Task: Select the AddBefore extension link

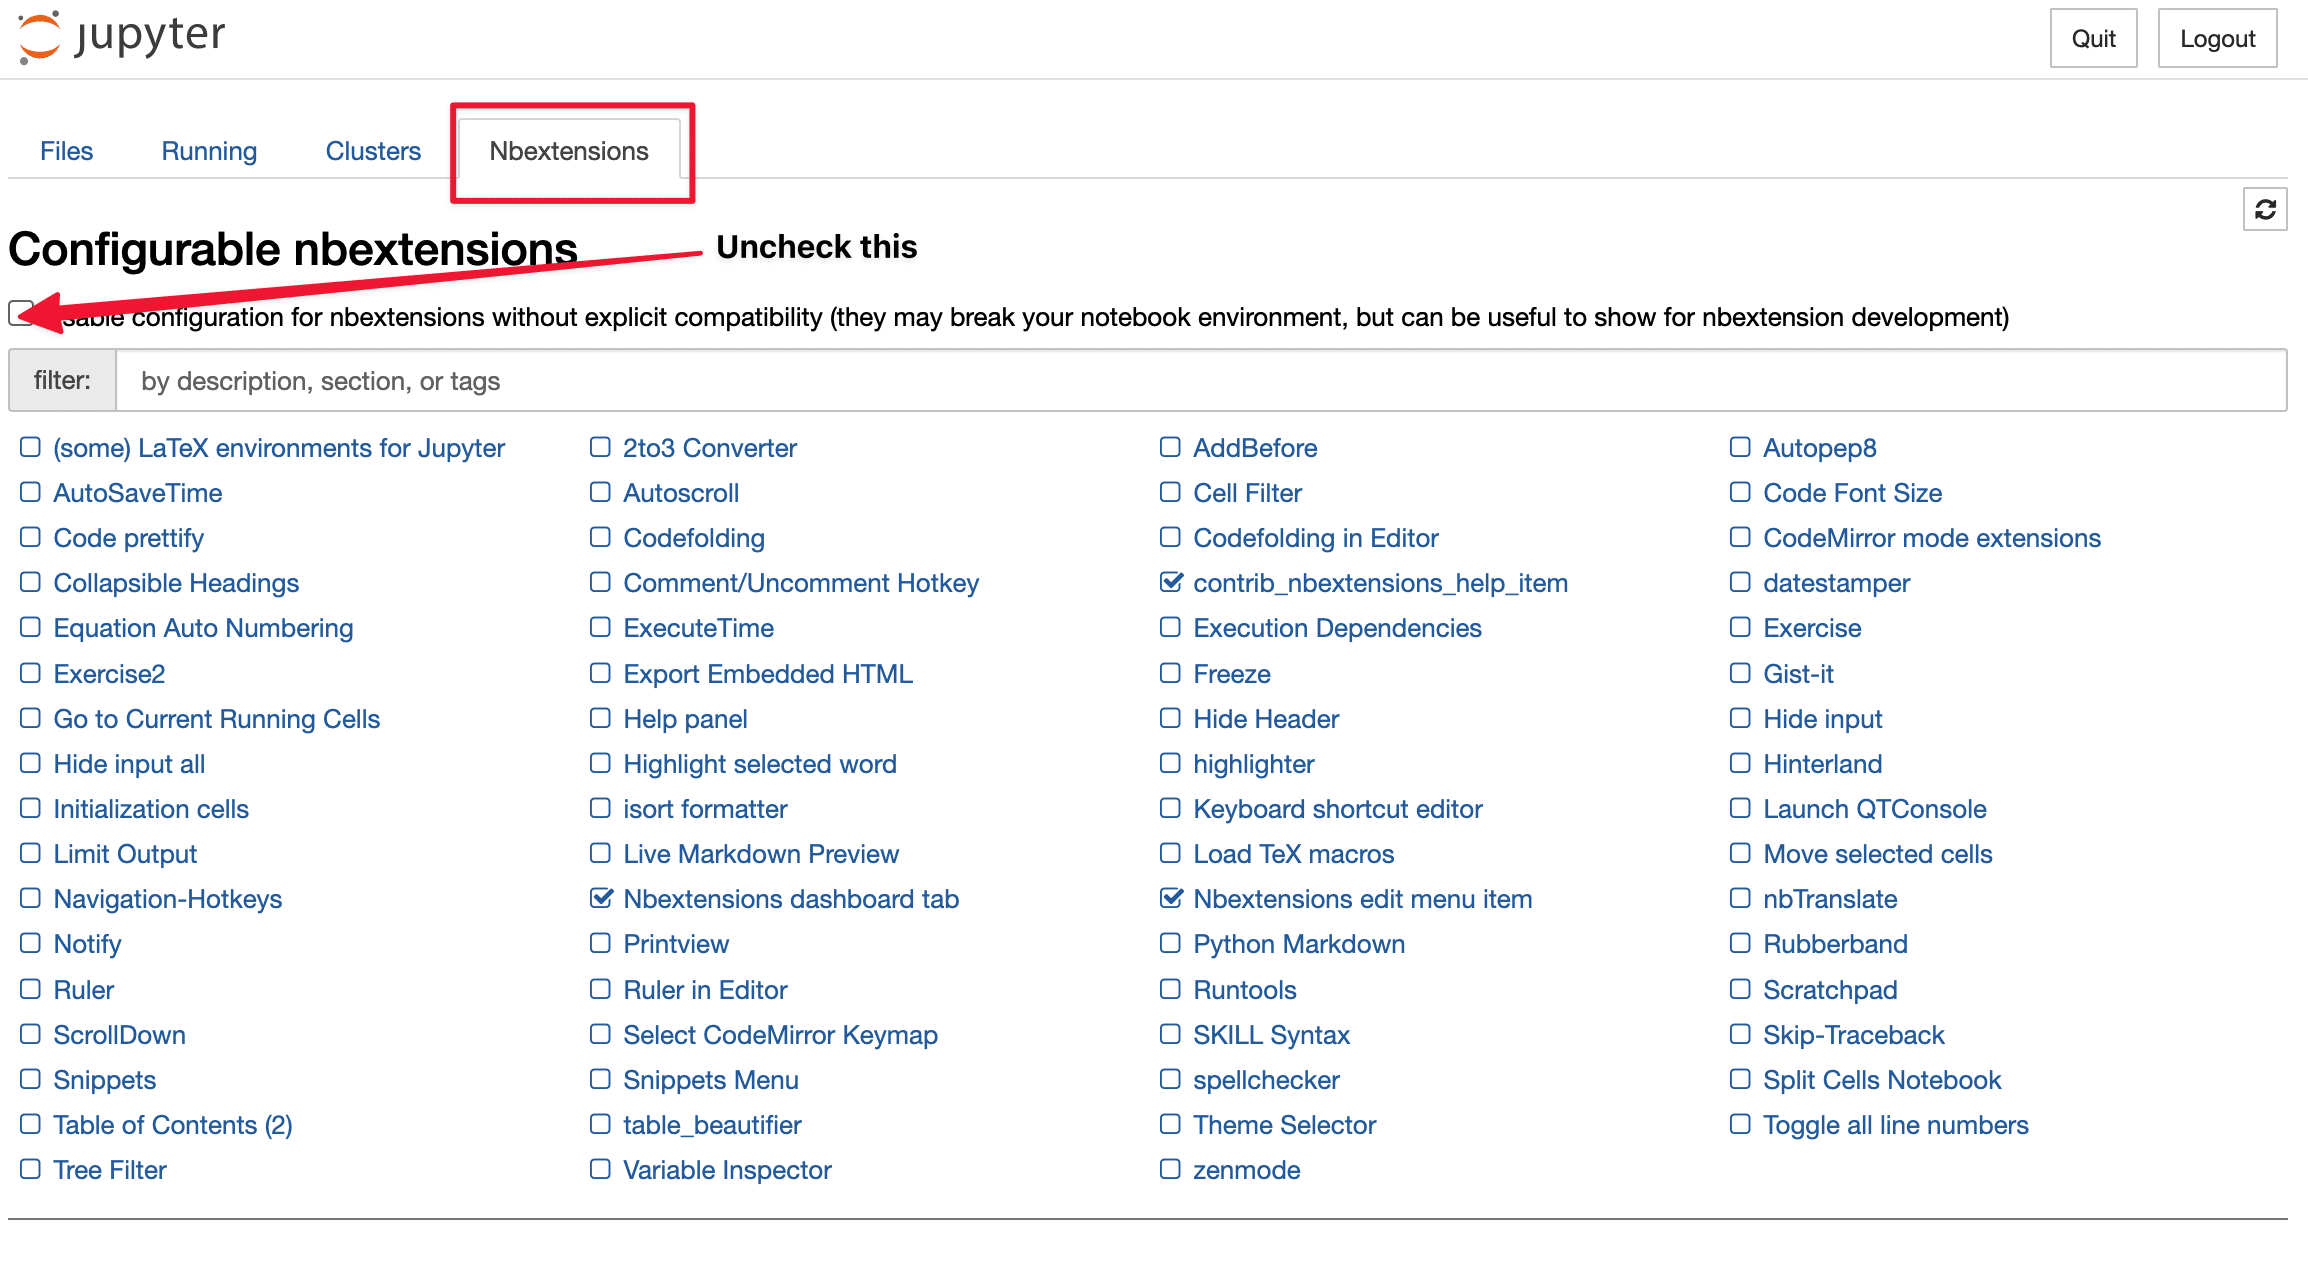Action: [1255, 448]
